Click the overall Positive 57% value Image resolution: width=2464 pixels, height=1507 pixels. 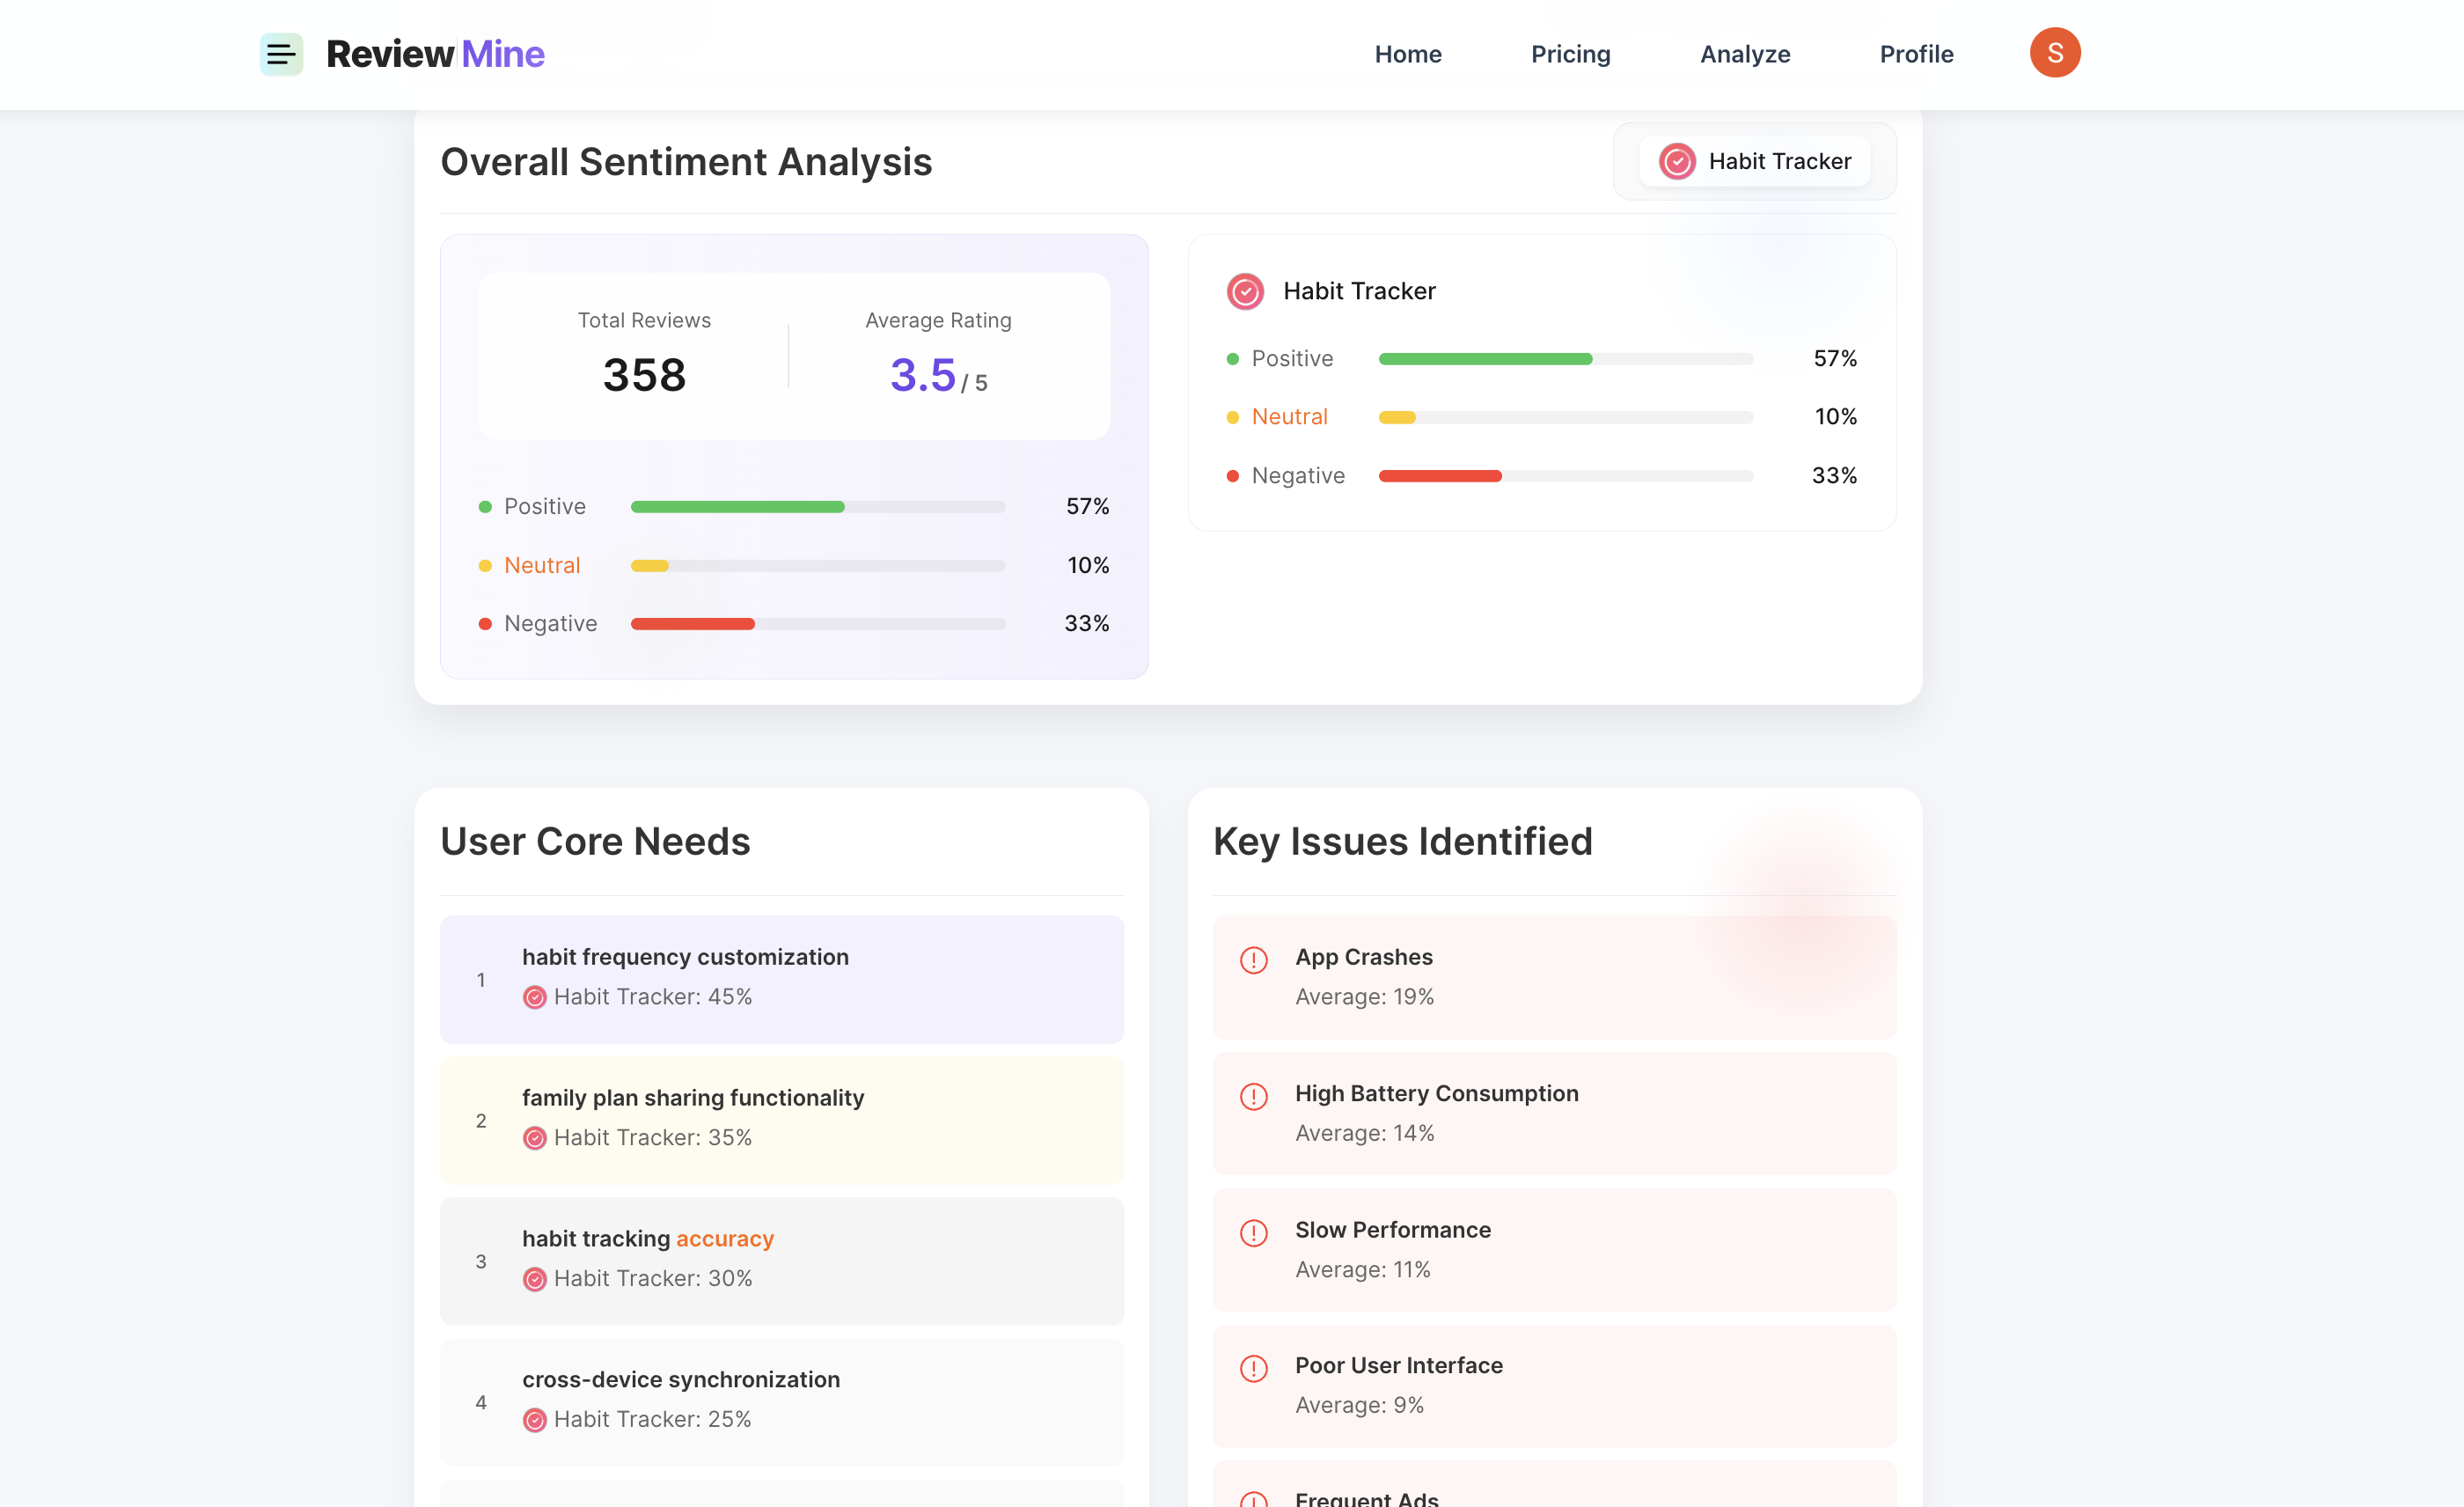1087,506
